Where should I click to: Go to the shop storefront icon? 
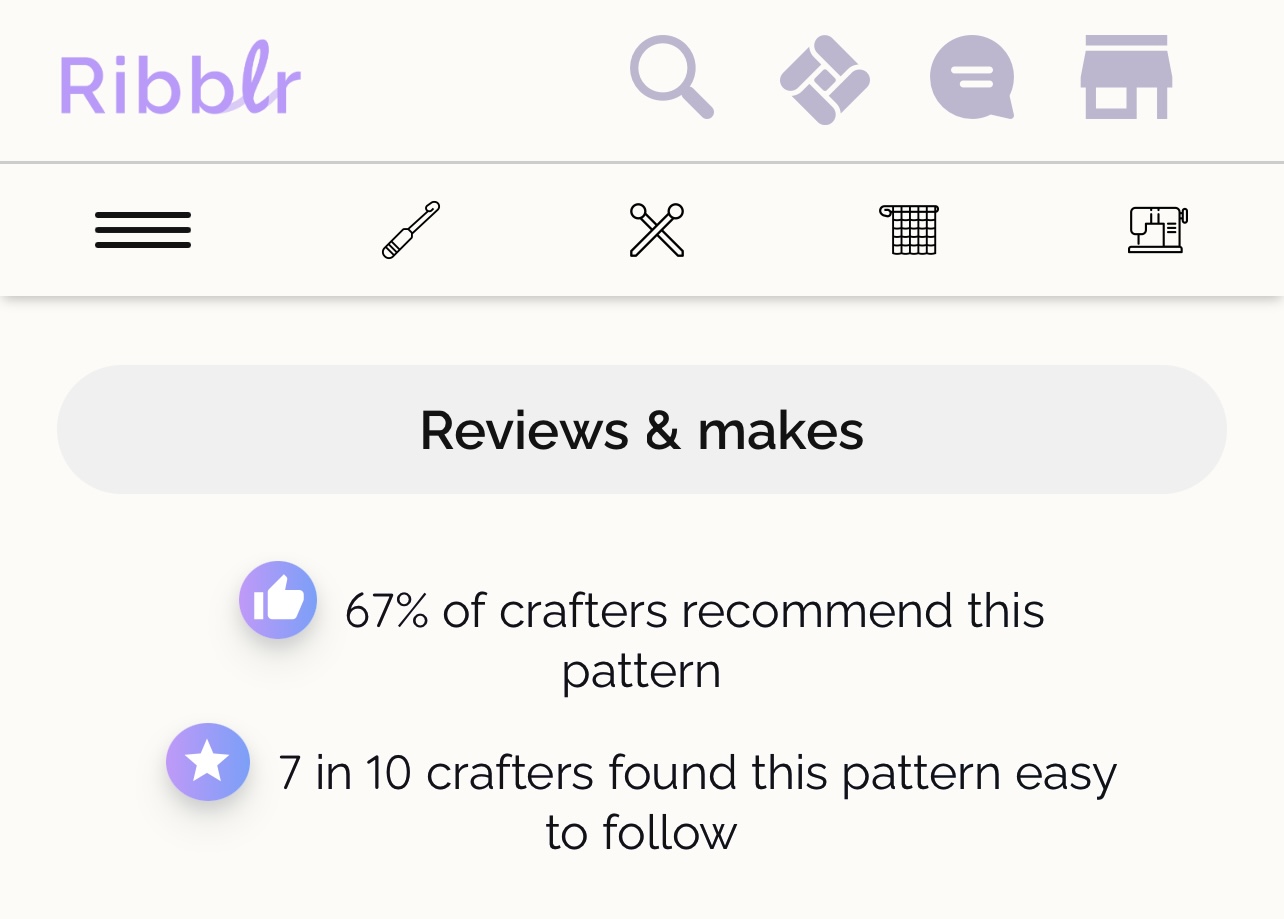coord(1126,77)
